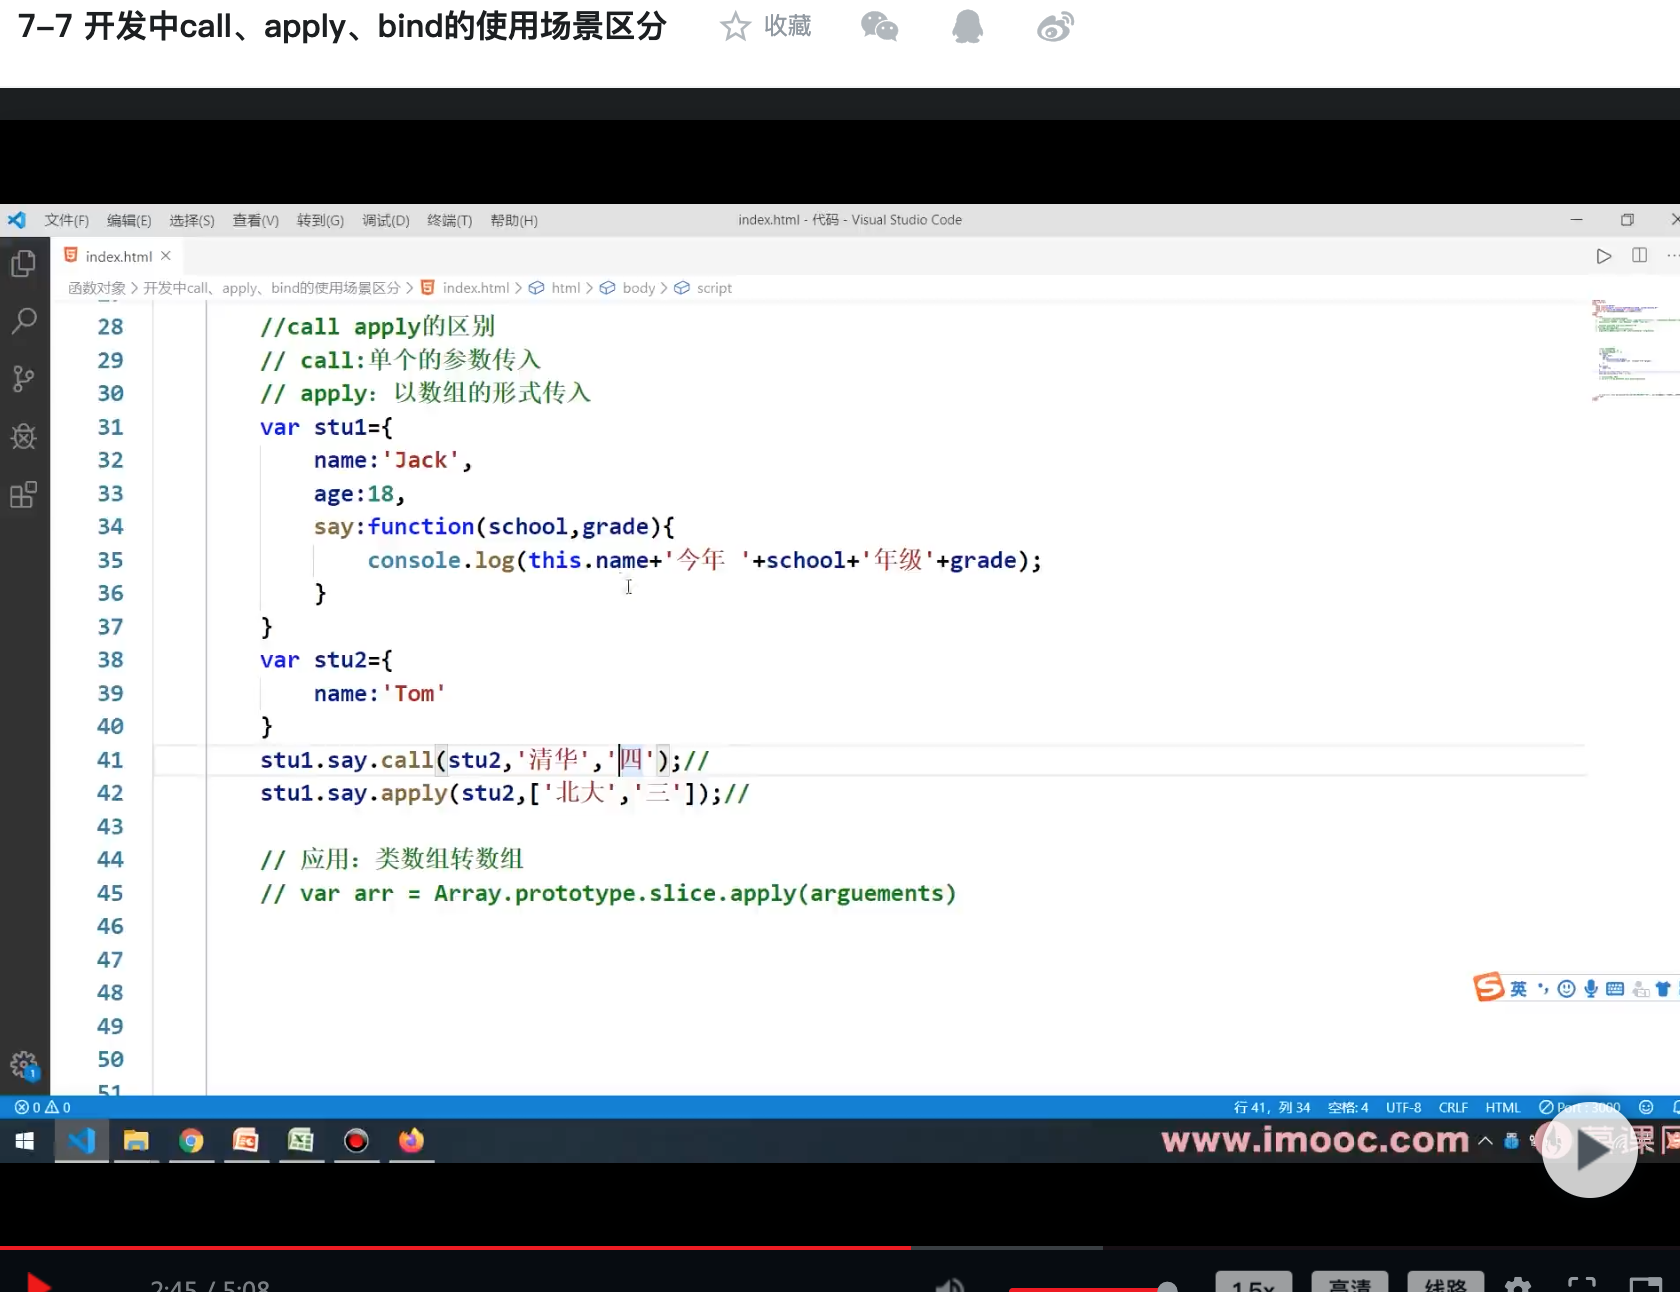Open the Extensions view
This screenshot has height=1292, width=1680.
(x=23, y=495)
